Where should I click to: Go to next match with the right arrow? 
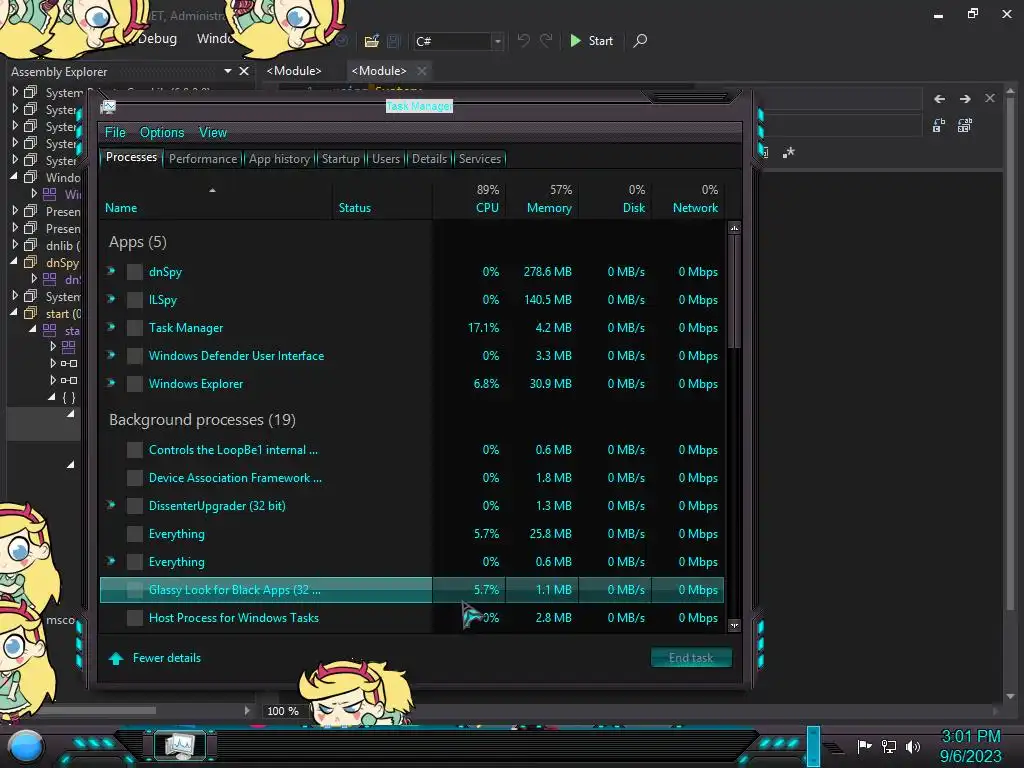point(965,99)
